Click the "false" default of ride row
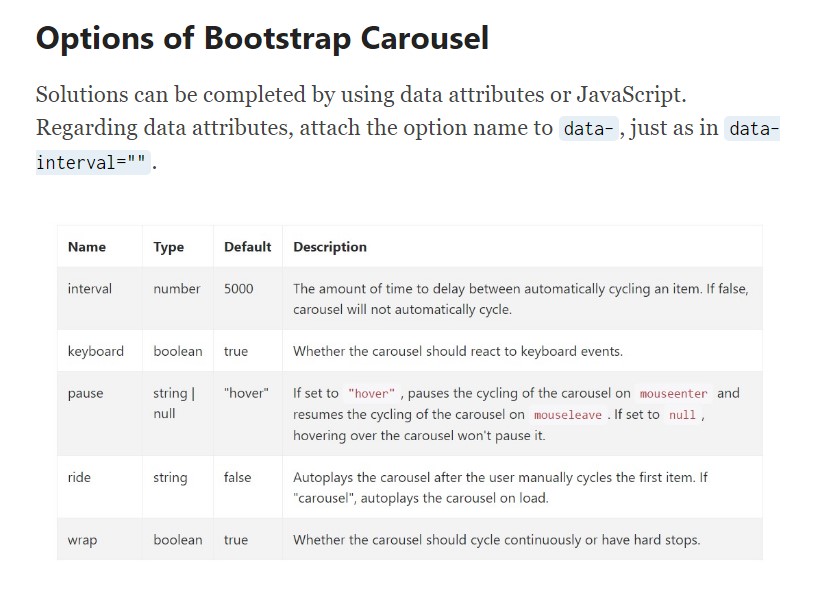 238,477
